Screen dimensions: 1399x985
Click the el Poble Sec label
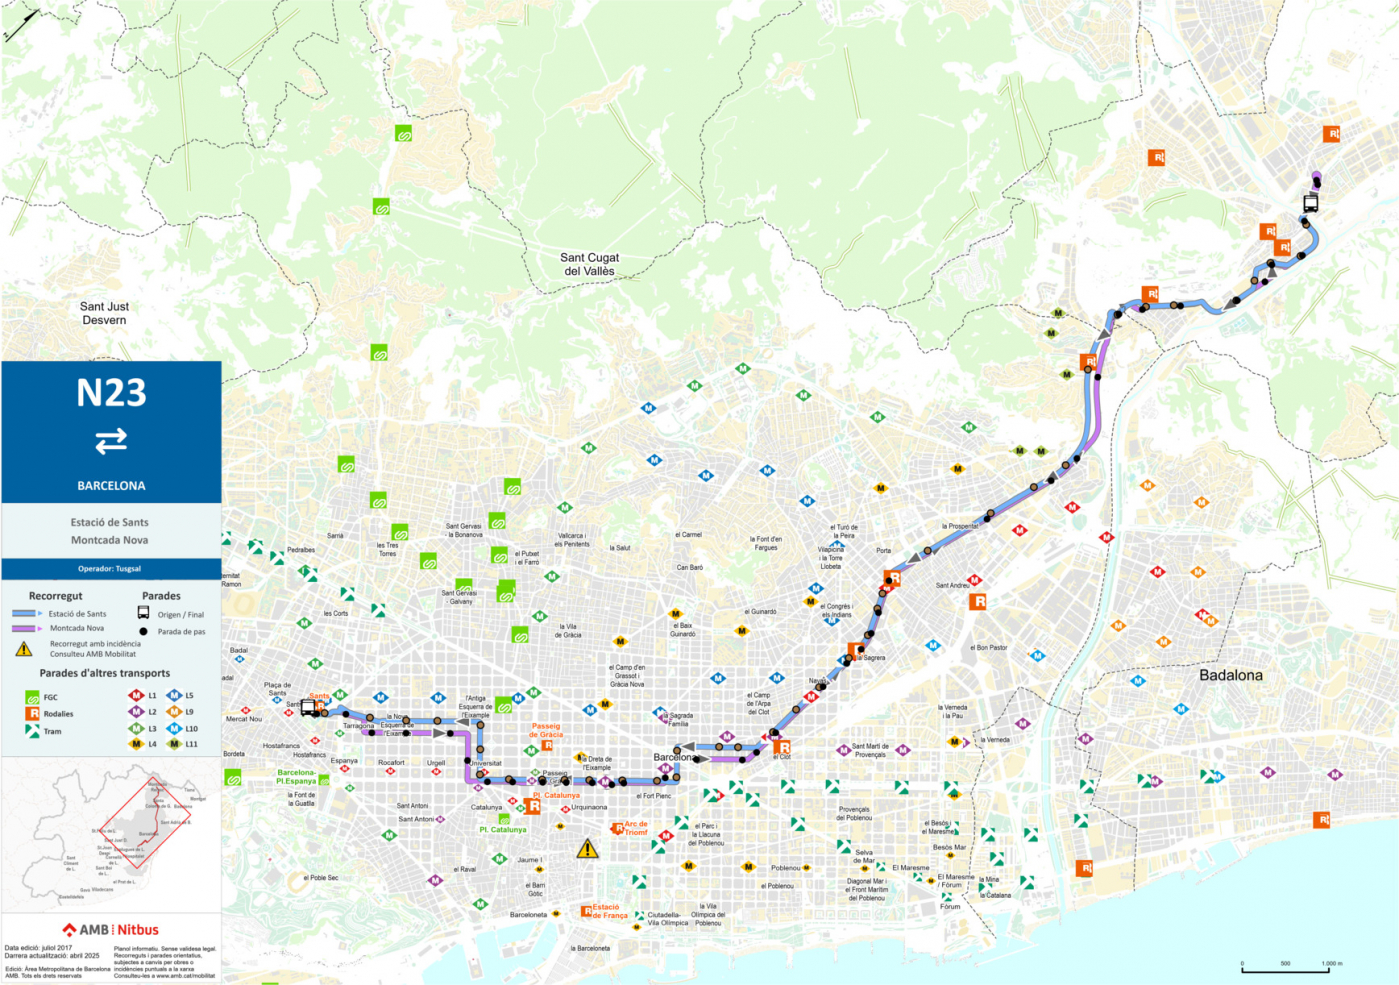pyautogui.click(x=321, y=878)
